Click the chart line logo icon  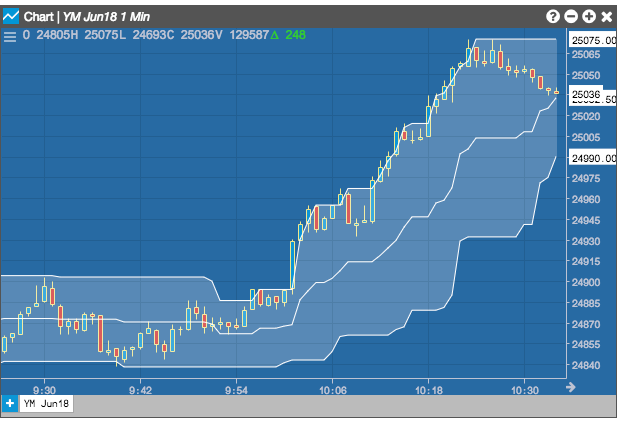click(11, 16)
